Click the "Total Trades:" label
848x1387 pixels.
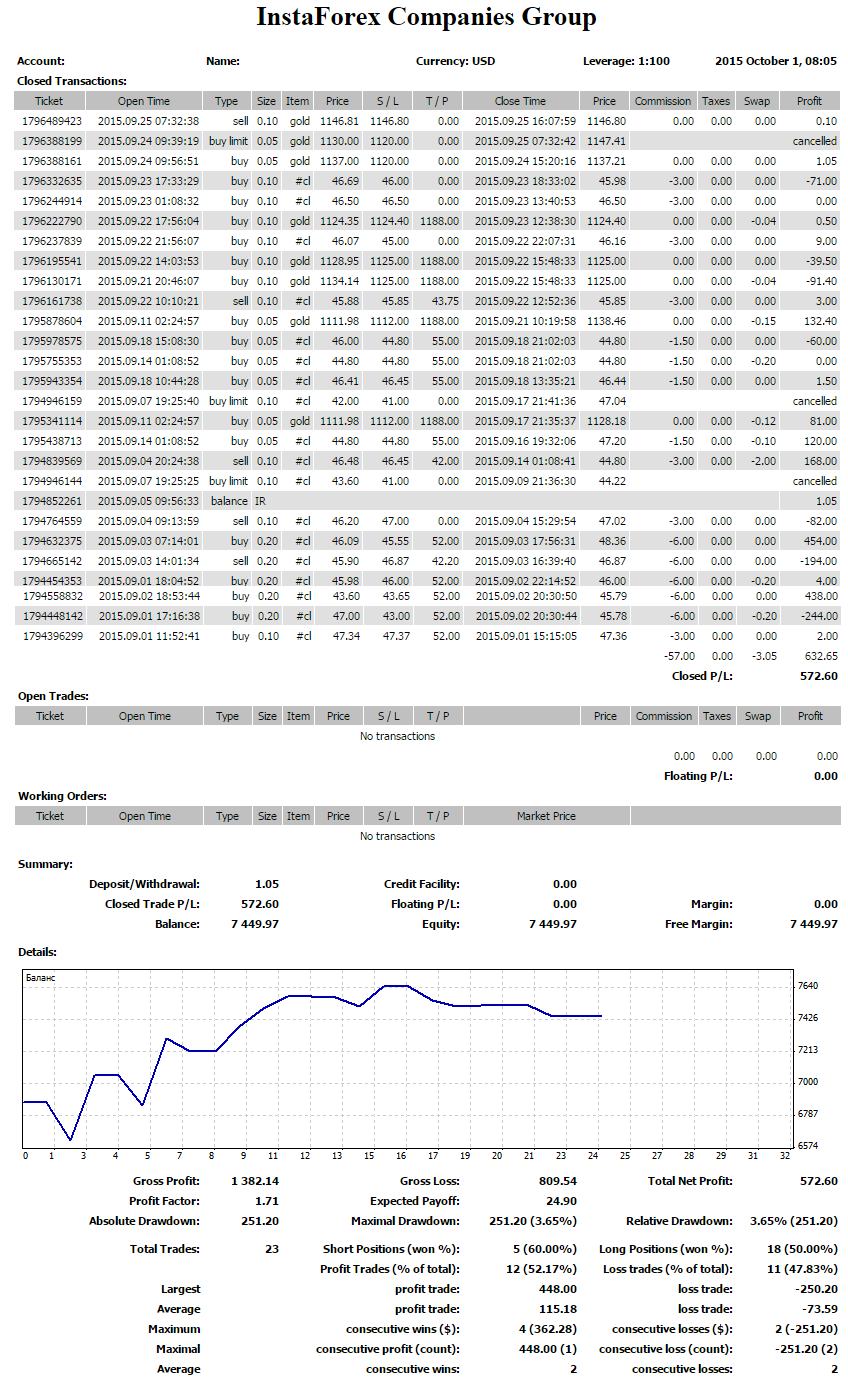pyautogui.click(x=165, y=1249)
